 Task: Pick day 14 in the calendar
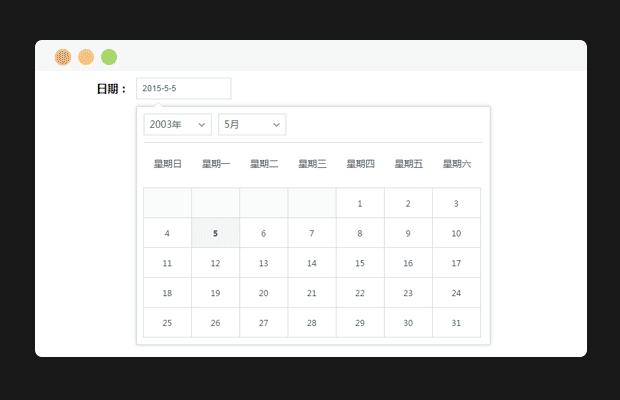[x=312, y=263]
